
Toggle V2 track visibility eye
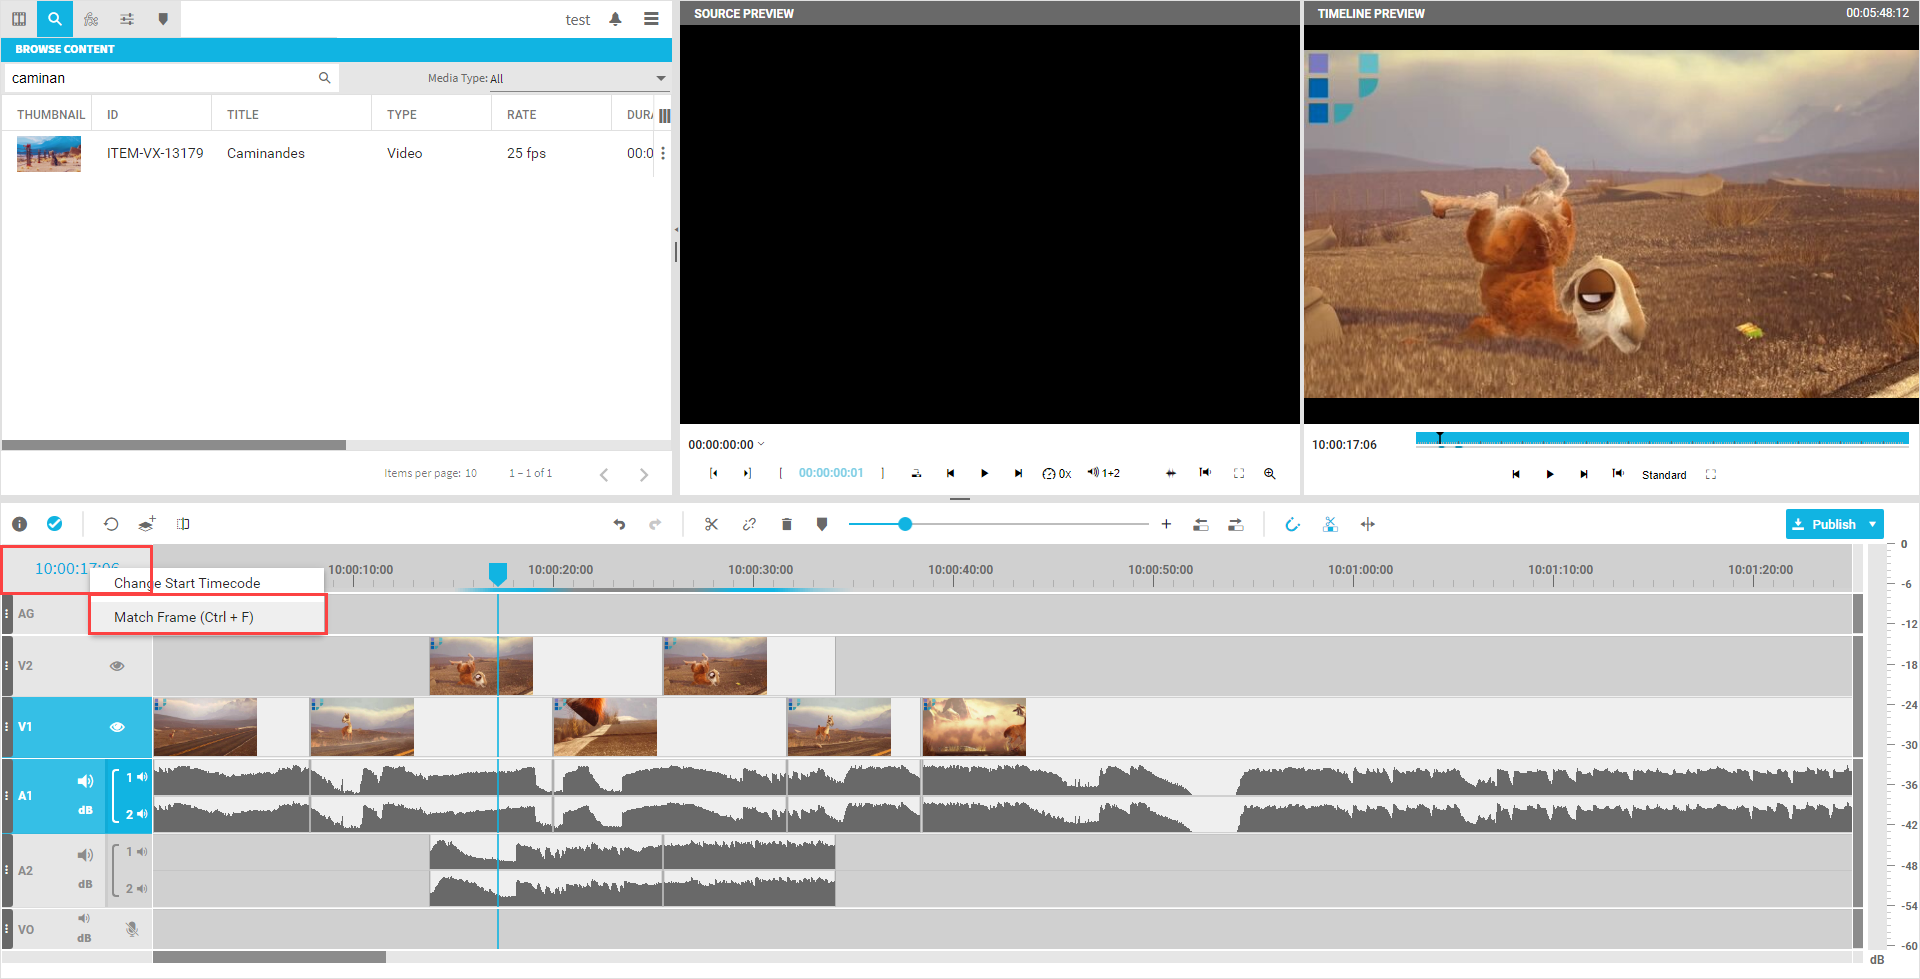coord(117,666)
